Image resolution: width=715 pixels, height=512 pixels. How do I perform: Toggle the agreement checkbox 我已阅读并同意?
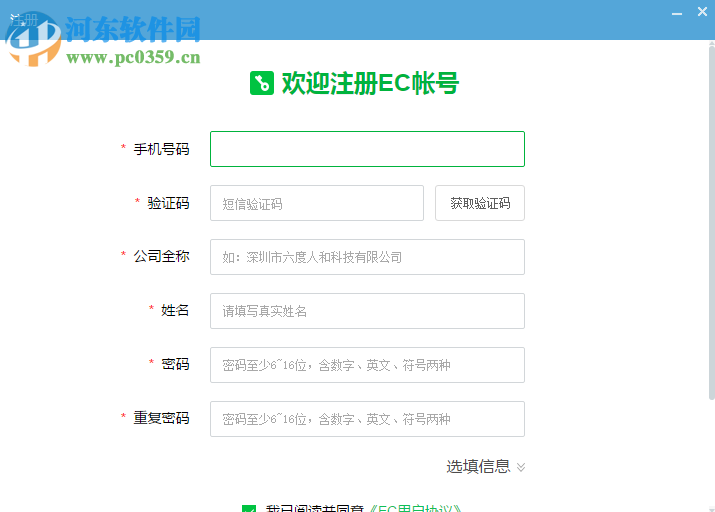(249, 508)
